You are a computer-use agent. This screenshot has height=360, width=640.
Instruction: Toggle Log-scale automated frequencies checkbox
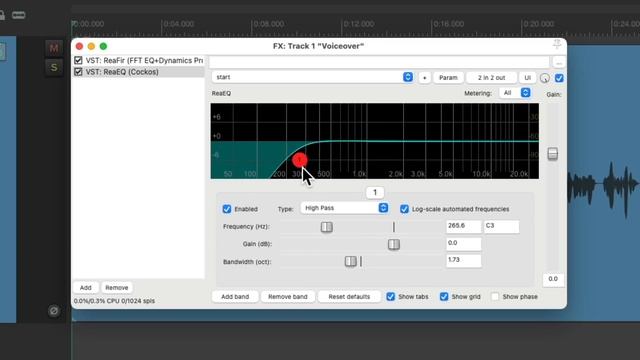[x=404, y=209]
